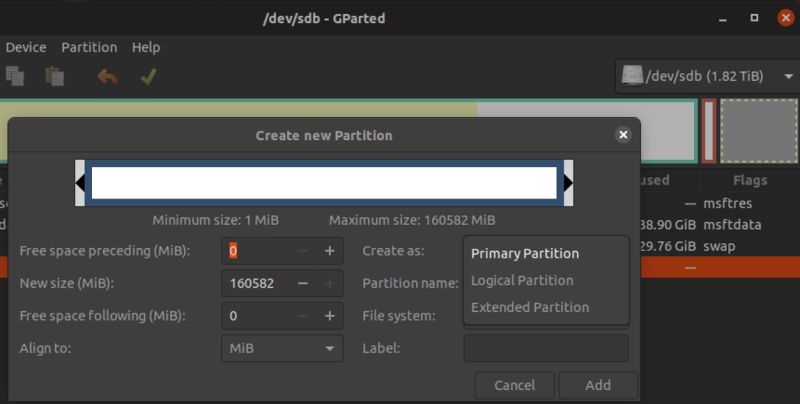Focus the Free space following field

tap(256, 316)
